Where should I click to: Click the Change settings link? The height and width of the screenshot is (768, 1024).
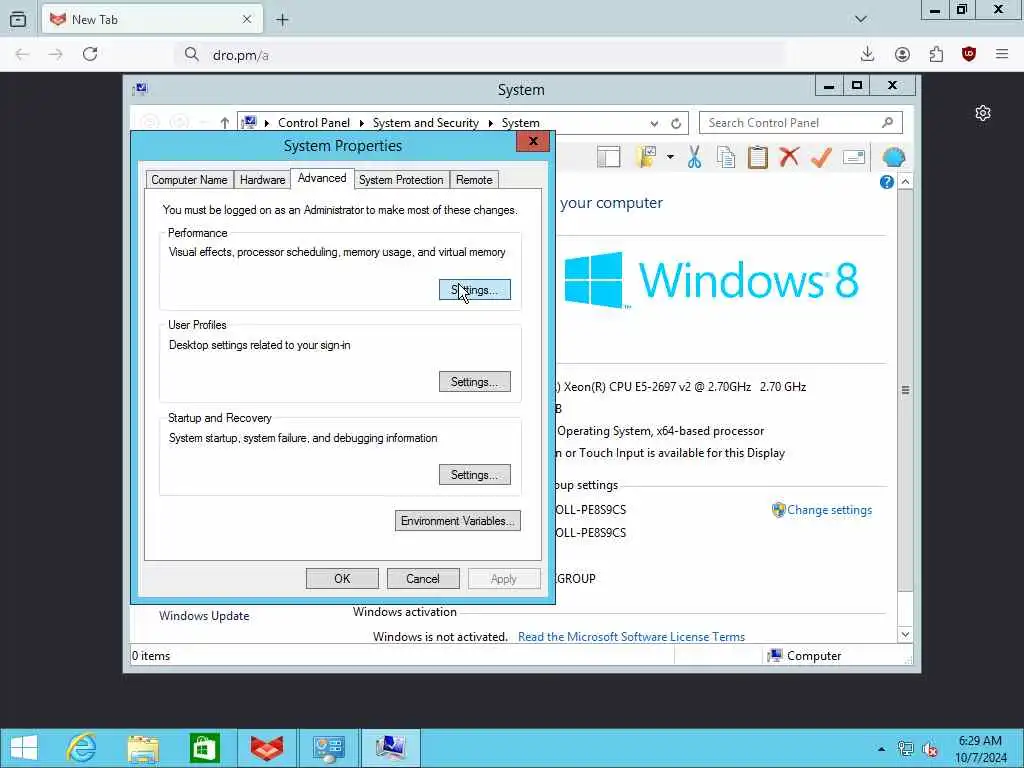[x=829, y=510]
